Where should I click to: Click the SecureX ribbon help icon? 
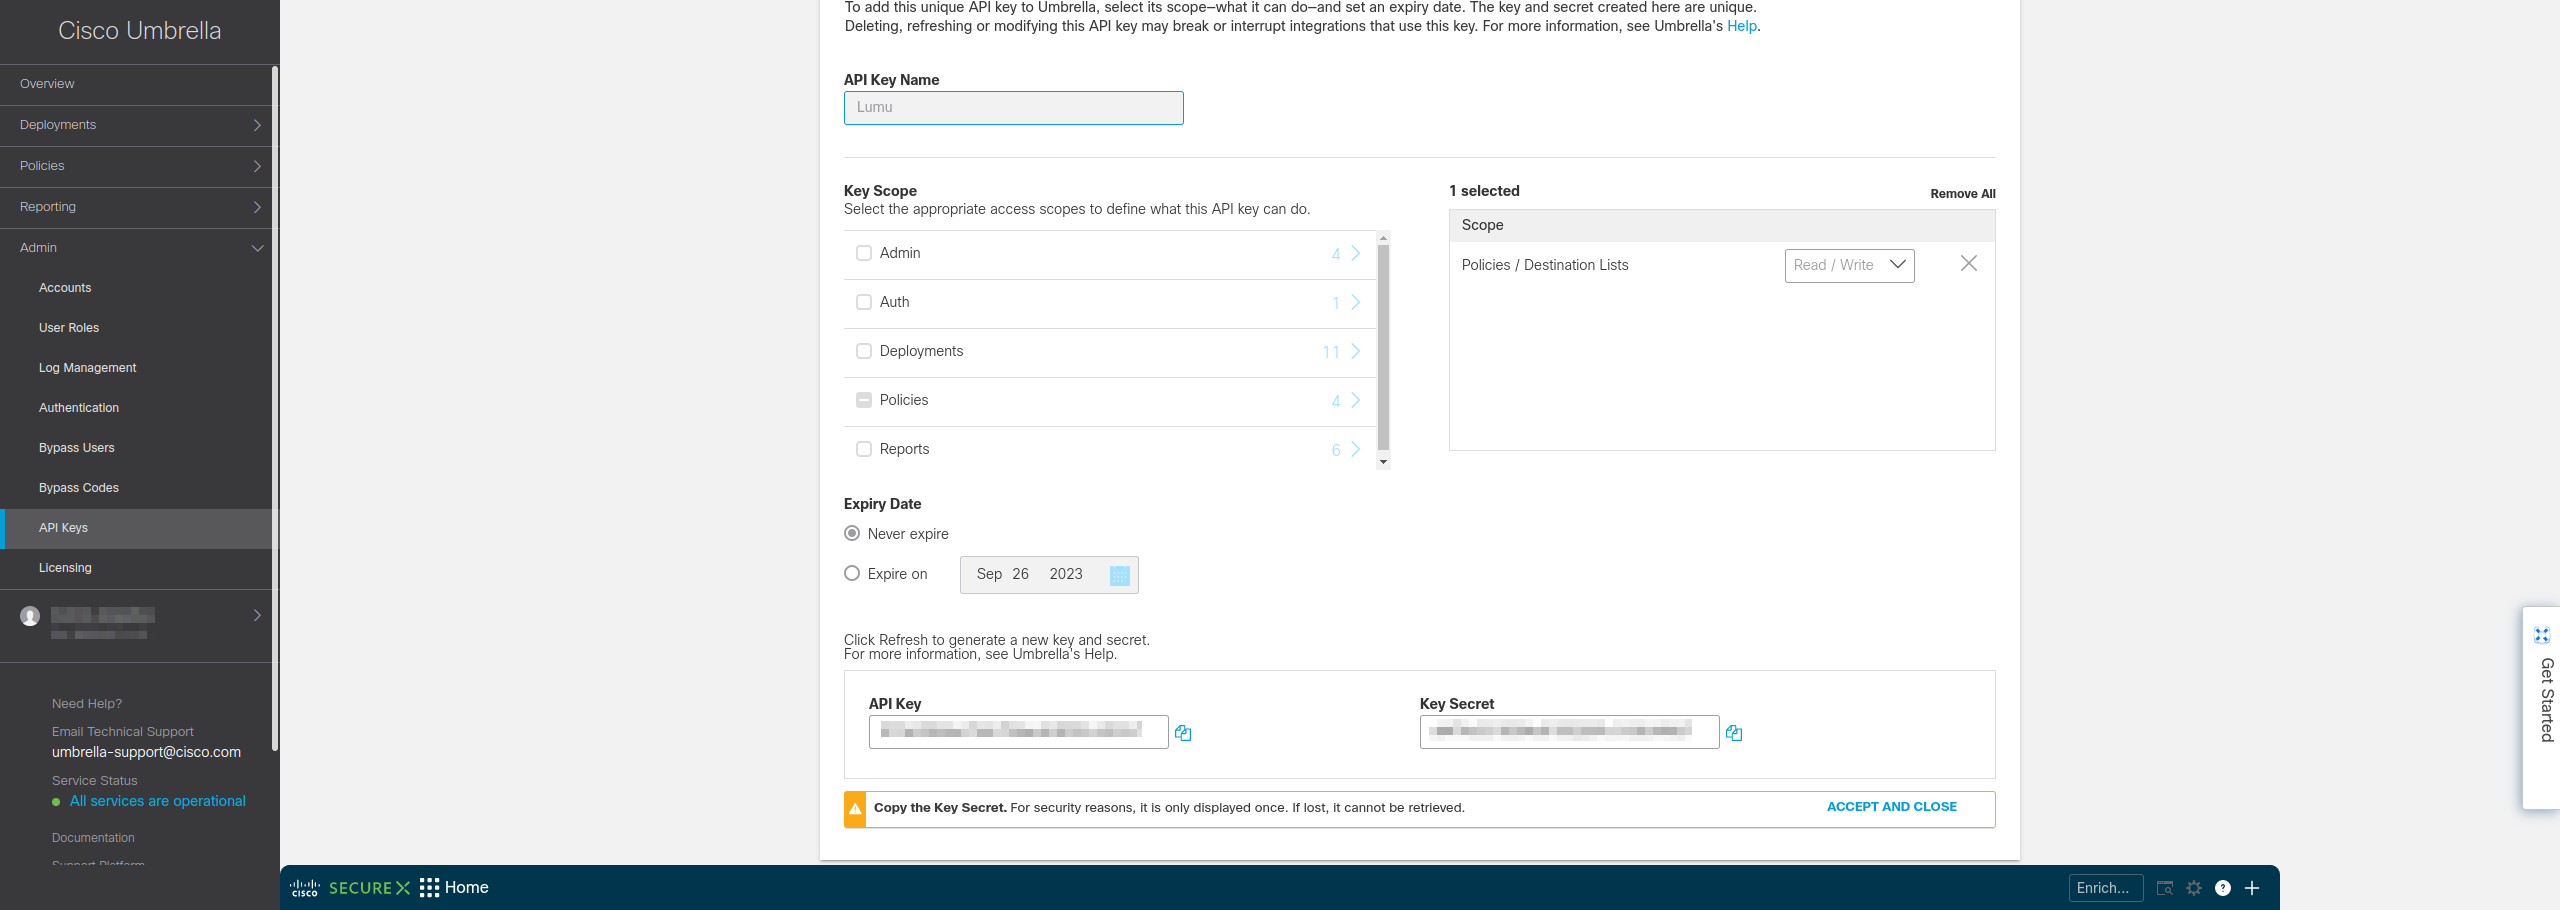tap(2222, 888)
